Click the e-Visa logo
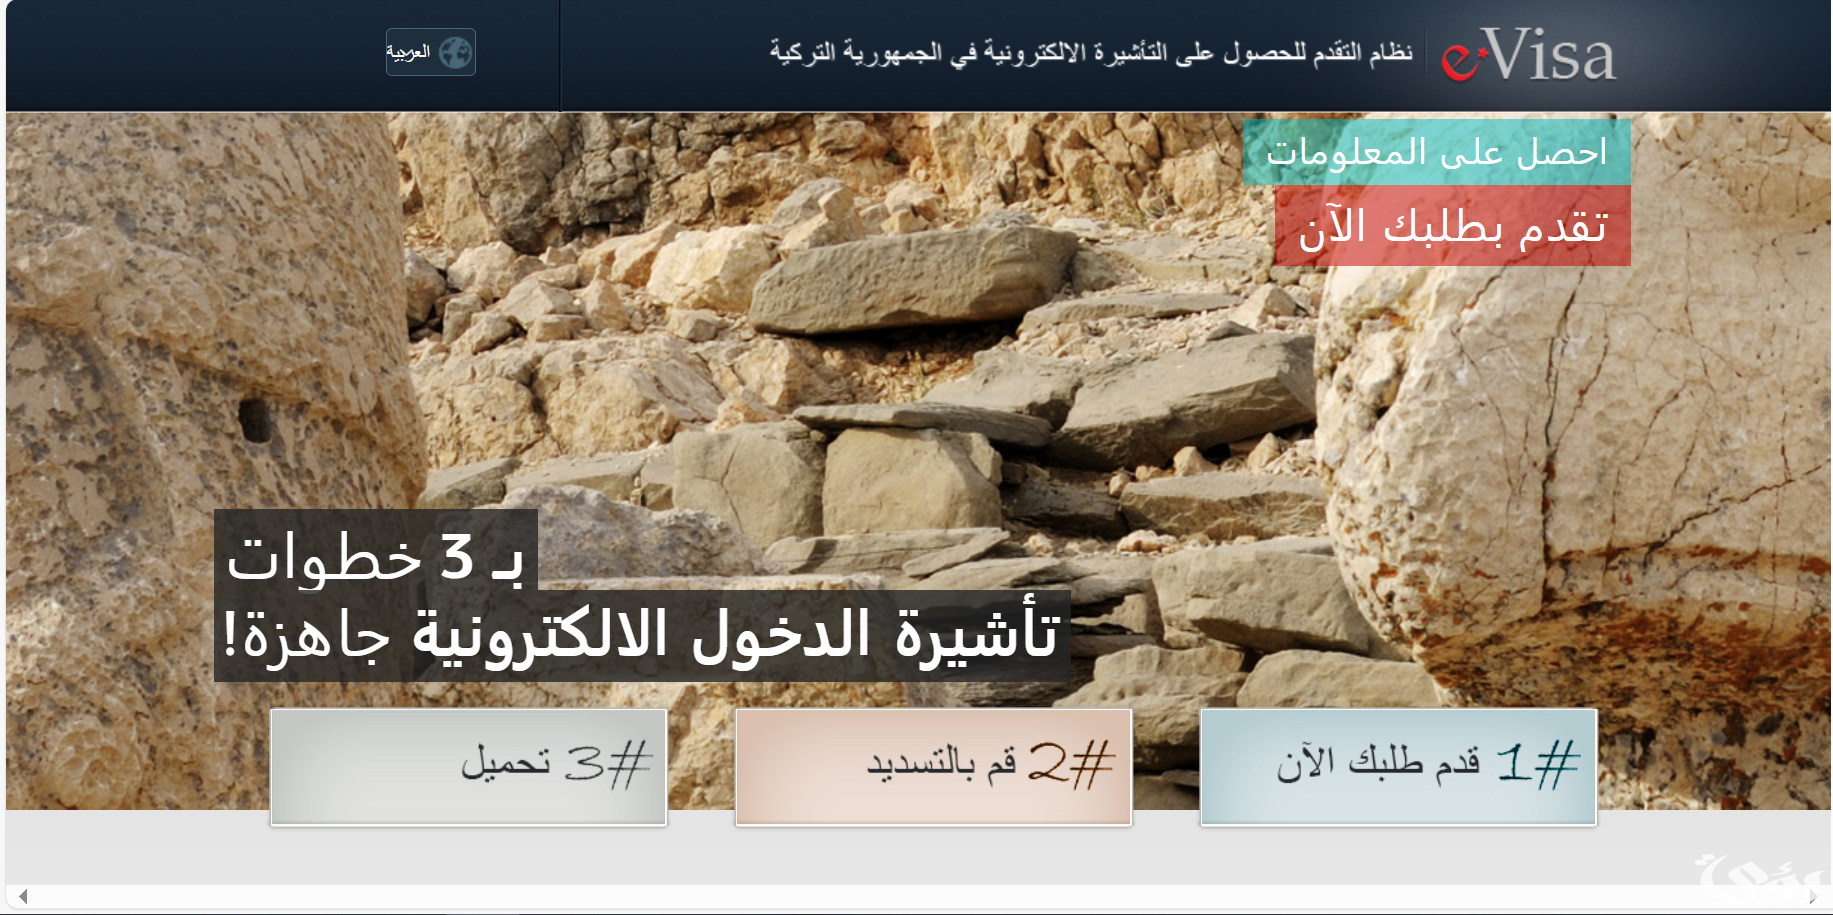Viewport: 1833px width, 915px height. coord(1528,55)
